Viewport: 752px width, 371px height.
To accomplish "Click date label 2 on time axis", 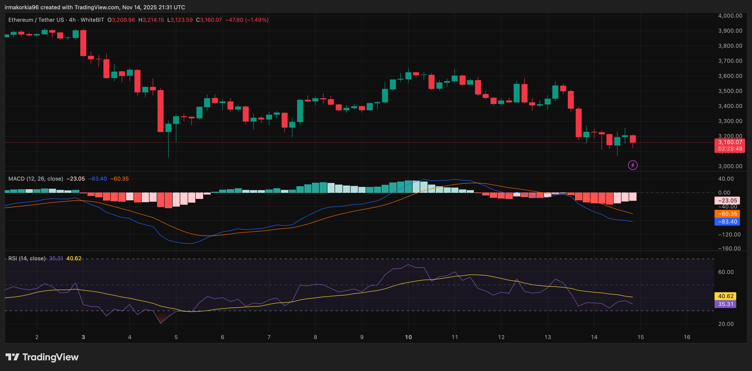I will pos(37,337).
